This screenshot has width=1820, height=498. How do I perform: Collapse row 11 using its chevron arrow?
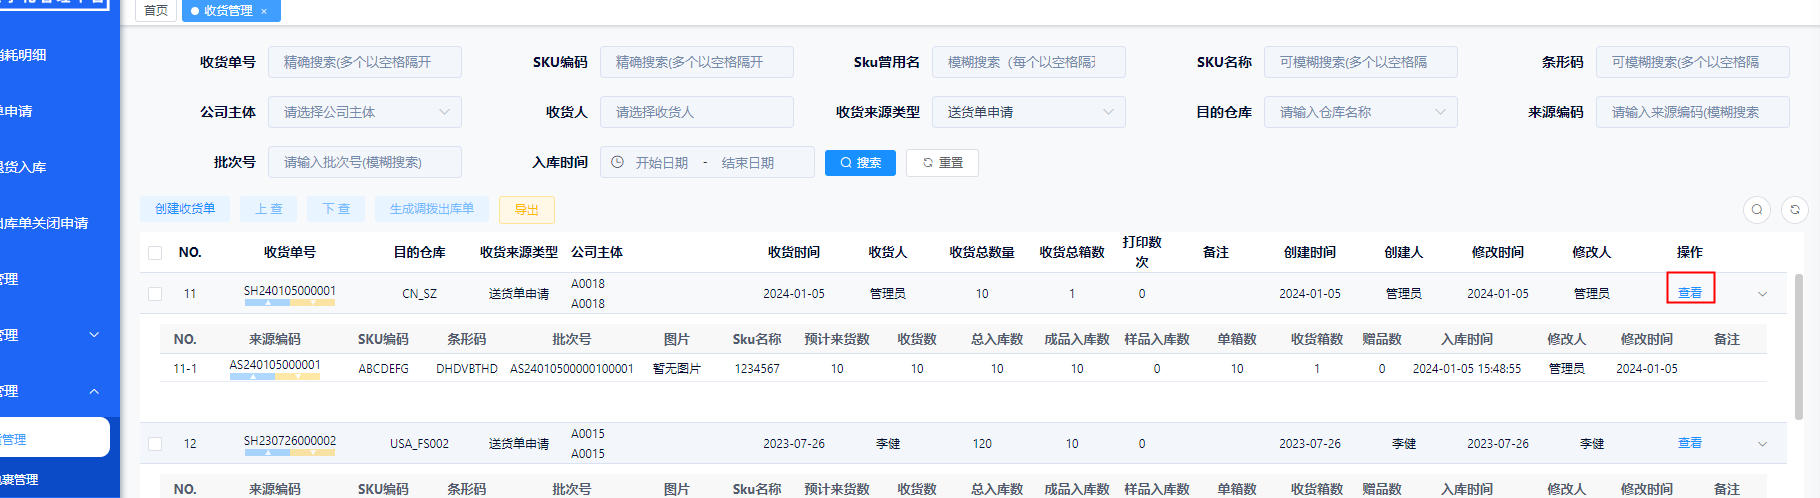(1762, 294)
